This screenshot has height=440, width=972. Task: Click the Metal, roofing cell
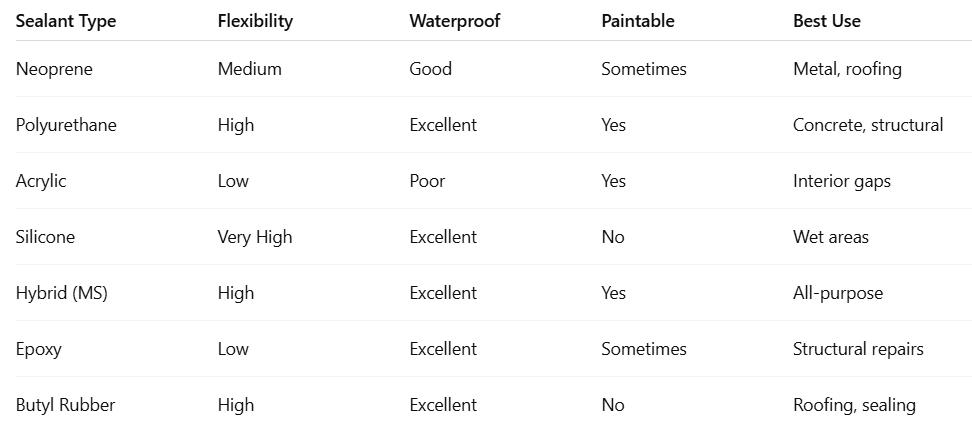[x=847, y=69]
